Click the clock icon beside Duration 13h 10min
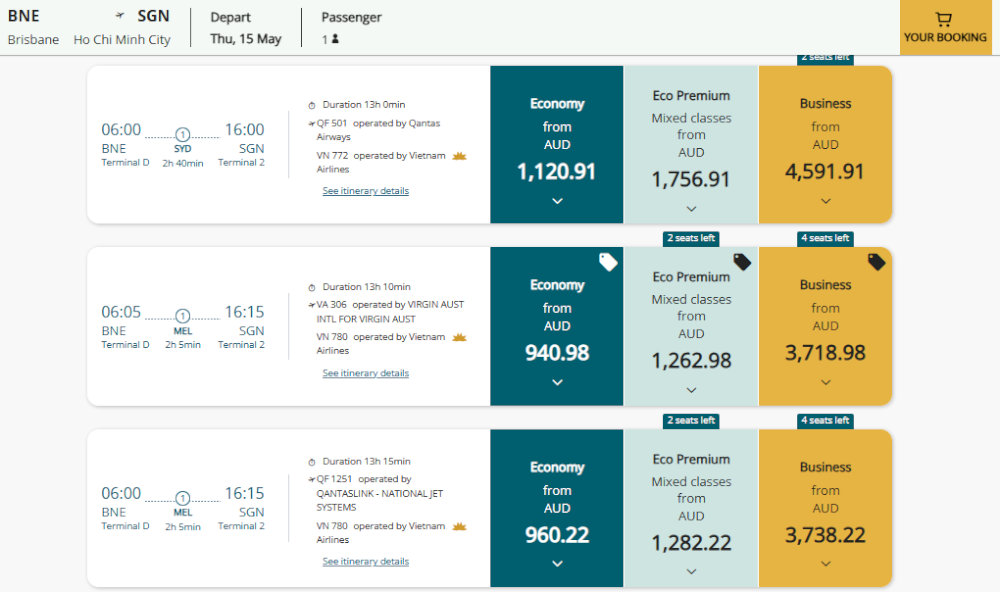 [312, 287]
